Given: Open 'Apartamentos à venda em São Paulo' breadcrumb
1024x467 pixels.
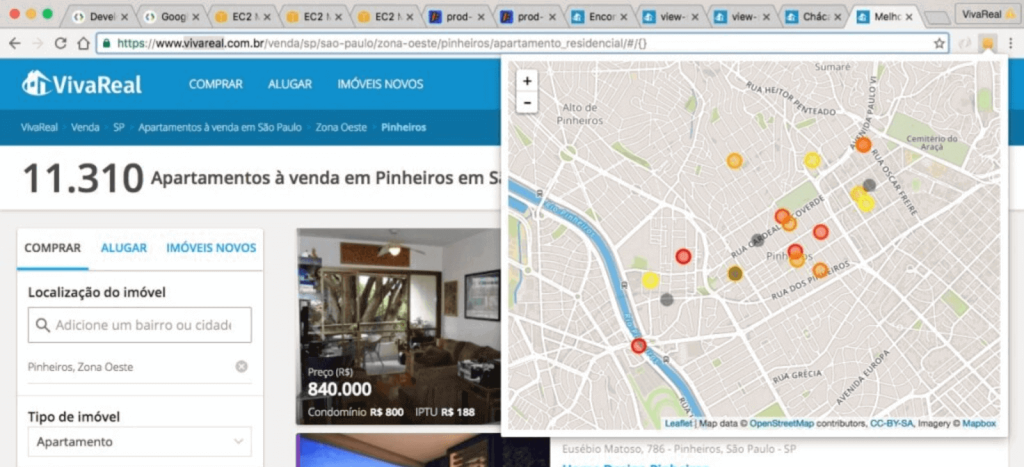Looking at the screenshot, I should 219,127.
